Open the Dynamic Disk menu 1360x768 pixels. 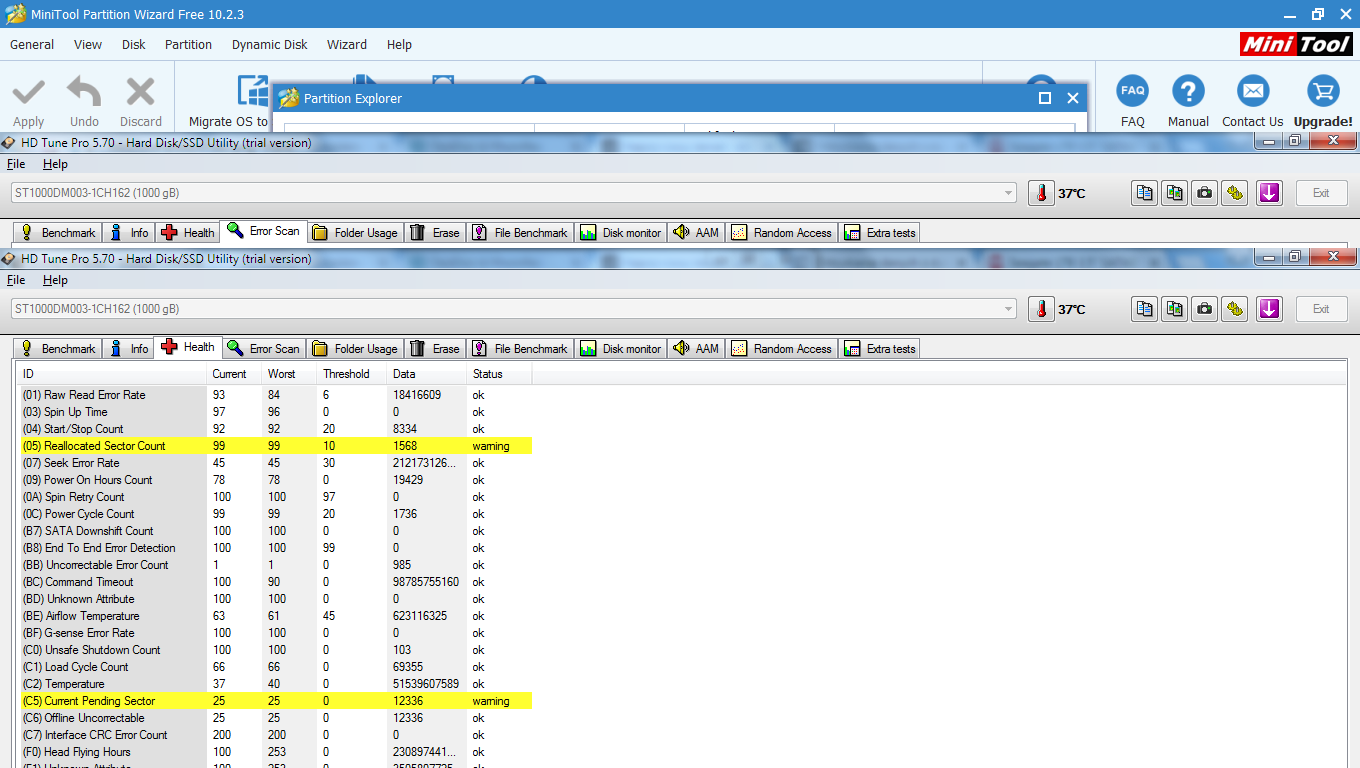point(270,44)
